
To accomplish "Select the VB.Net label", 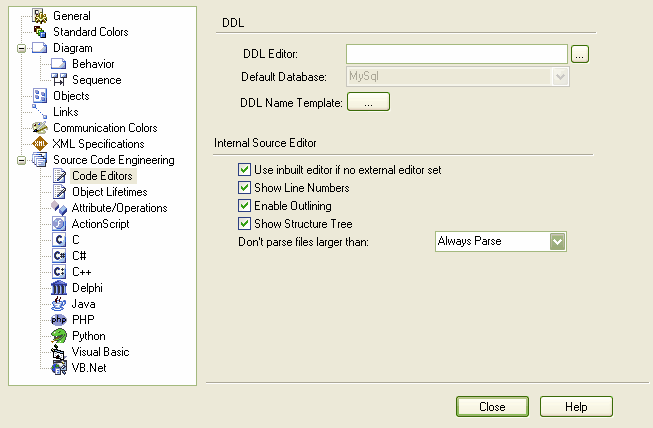I will 89,368.
